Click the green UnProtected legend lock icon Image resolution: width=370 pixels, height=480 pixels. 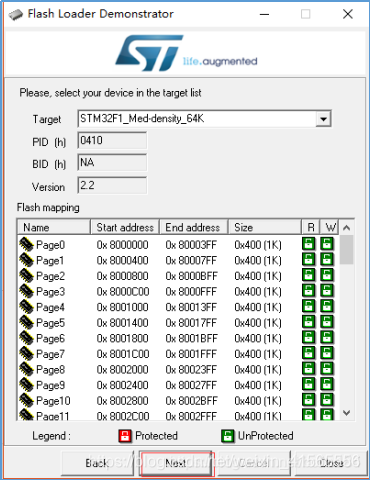click(x=228, y=436)
